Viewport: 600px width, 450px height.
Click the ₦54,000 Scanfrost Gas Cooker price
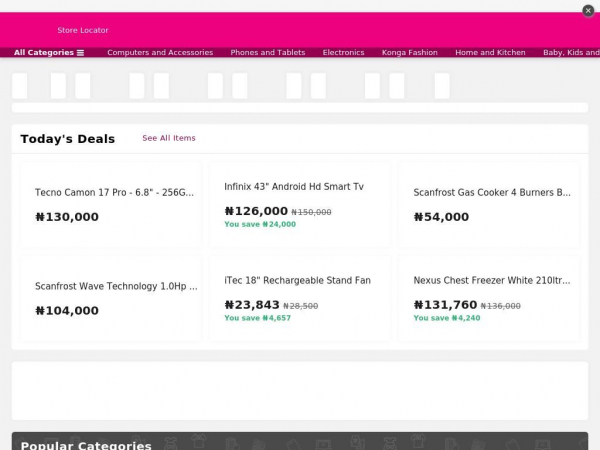[441, 217]
